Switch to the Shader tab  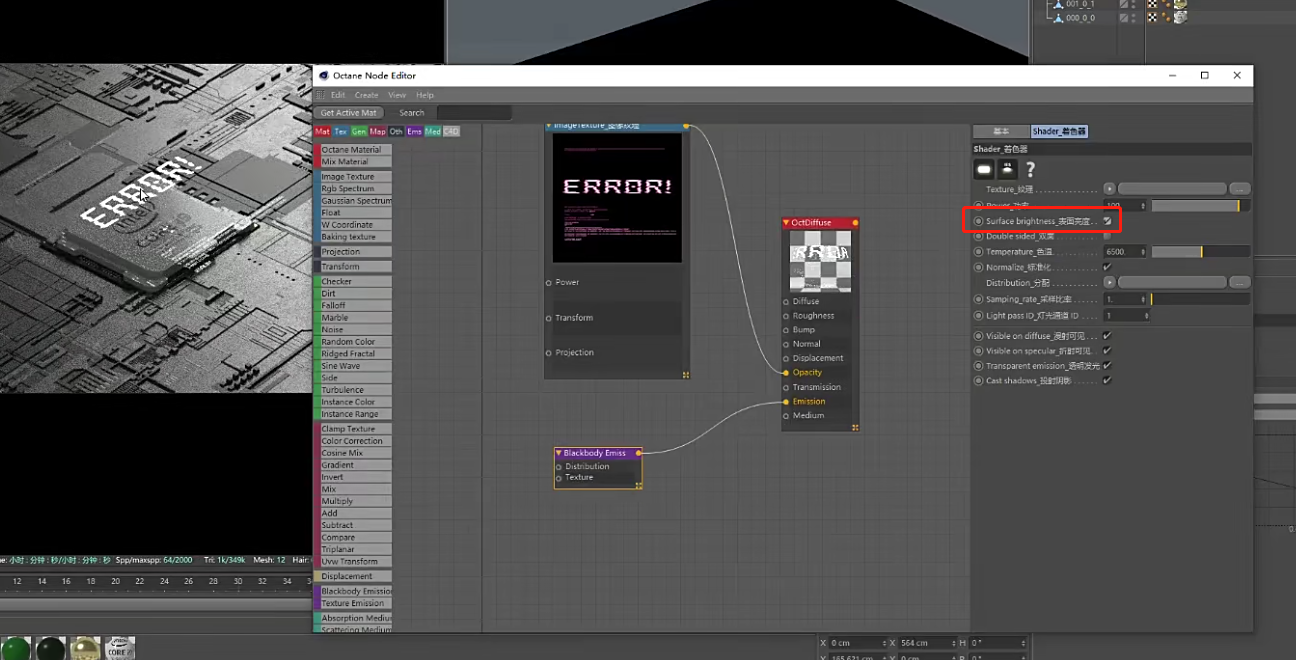pyautogui.click(x=1059, y=132)
